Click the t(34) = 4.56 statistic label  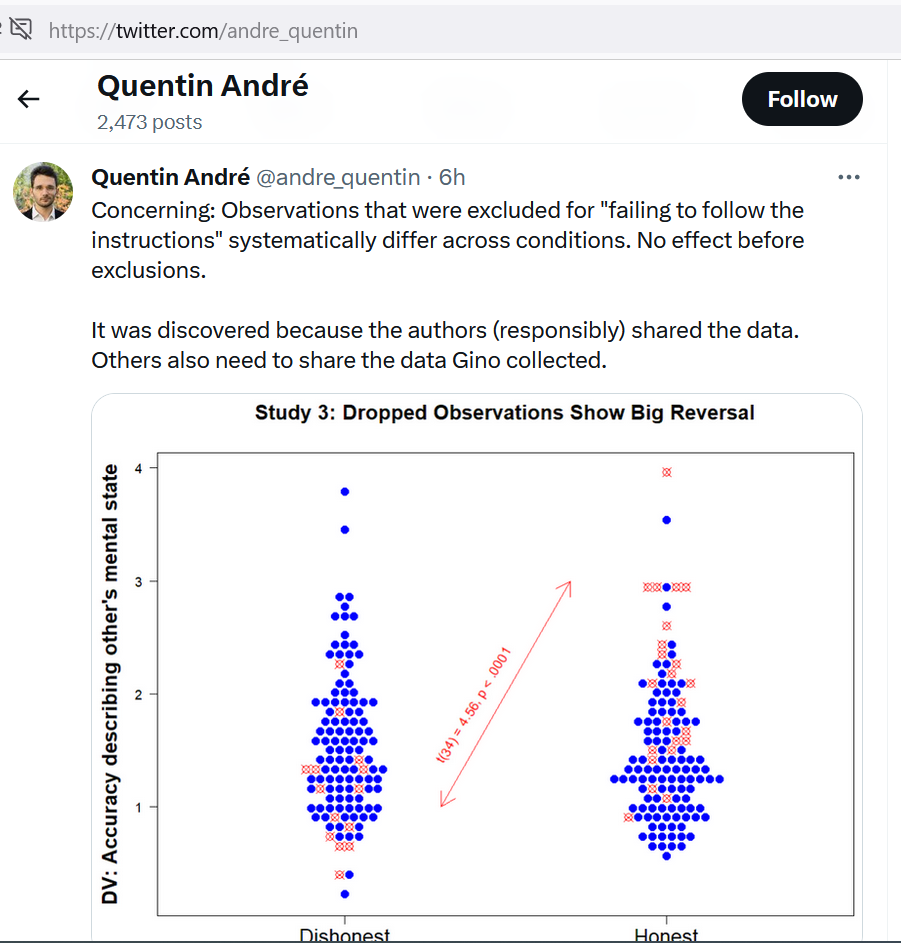473,705
